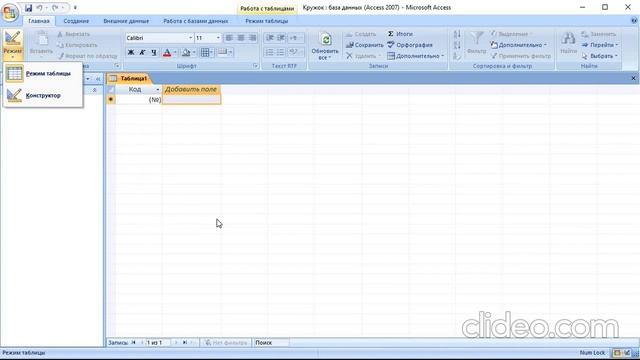Click Создать new record command
The image size is (640, 360).
point(361,34)
